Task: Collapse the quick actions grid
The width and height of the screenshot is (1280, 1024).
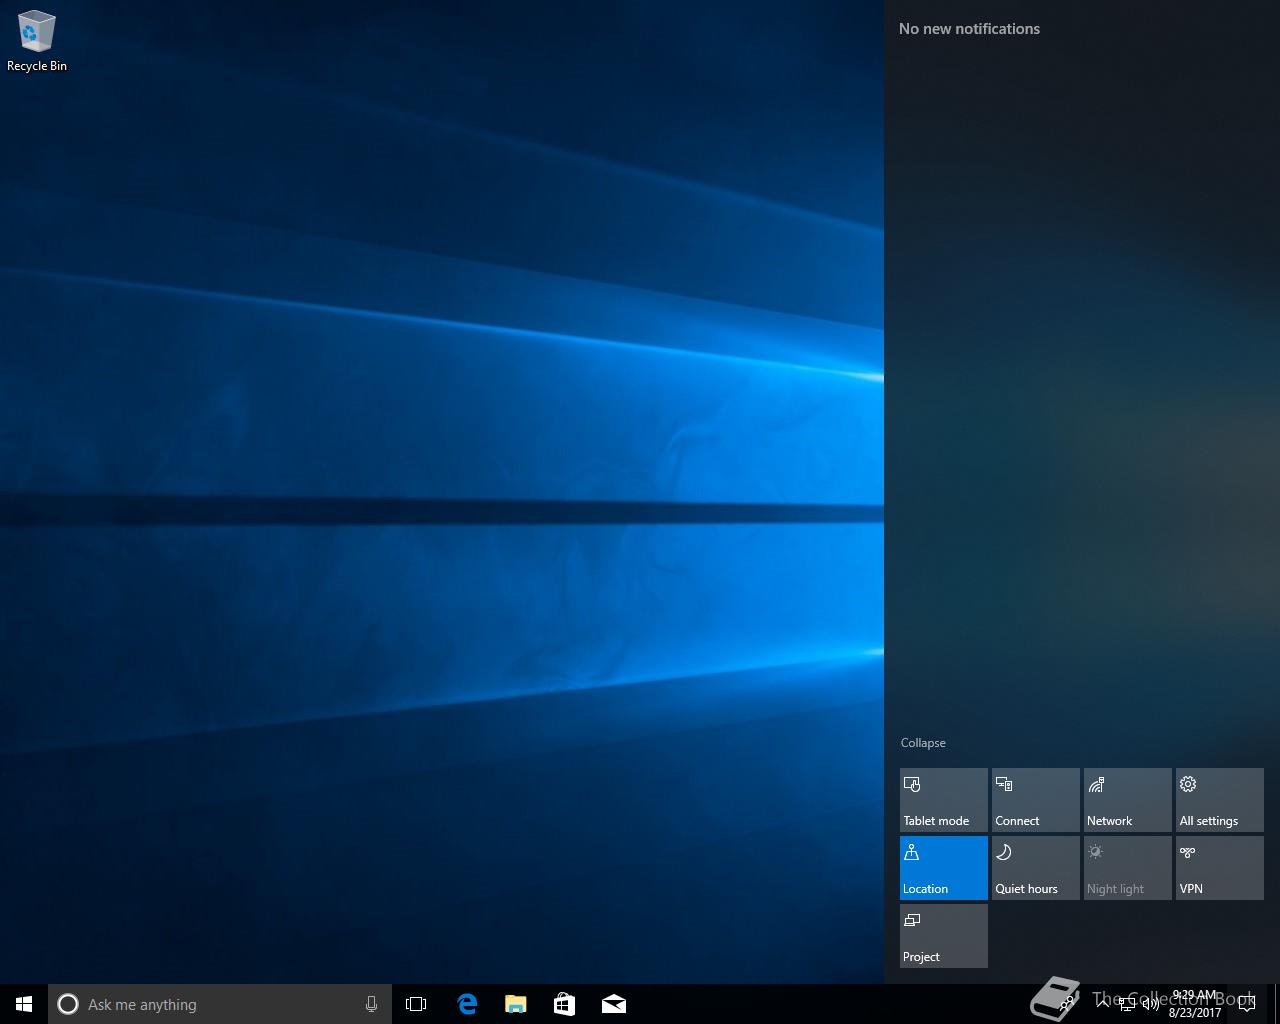Action: 923,743
